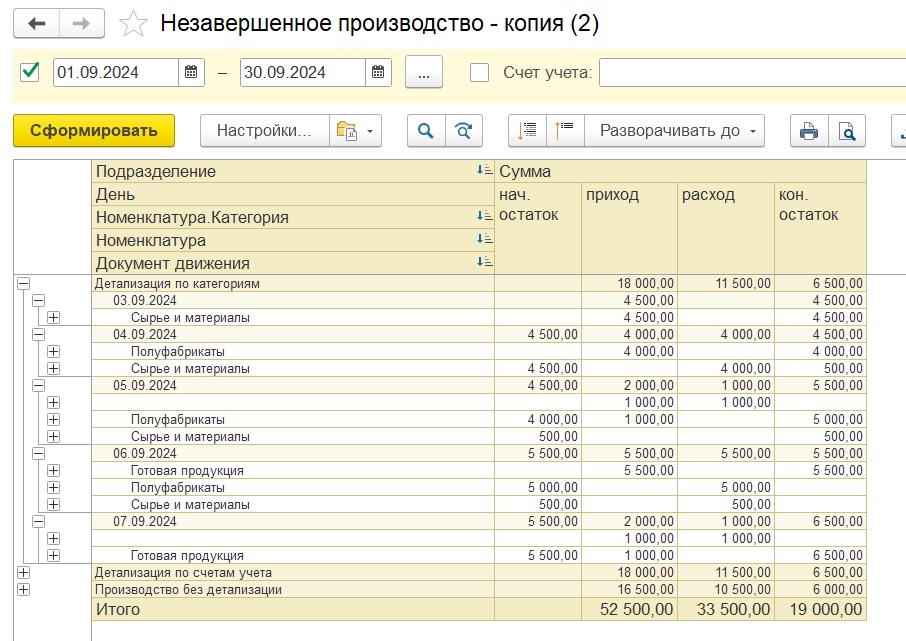This screenshot has height=641, width=906.
Task: Print the report with printer icon
Action: [x=809, y=131]
